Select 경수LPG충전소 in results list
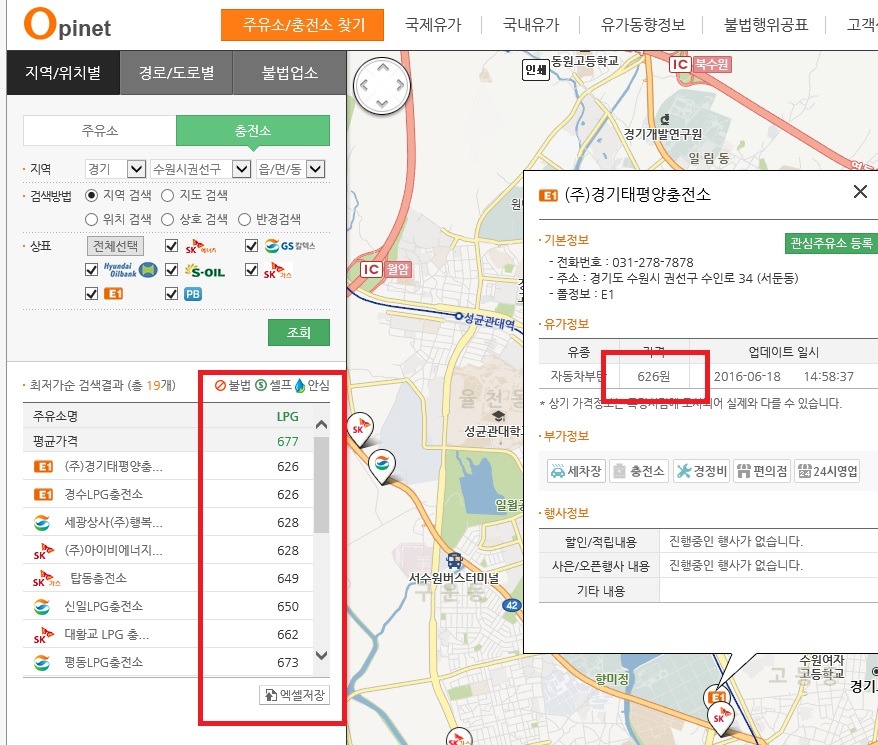Image resolution: width=878 pixels, height=745 pixels. [x=167, y=494]
